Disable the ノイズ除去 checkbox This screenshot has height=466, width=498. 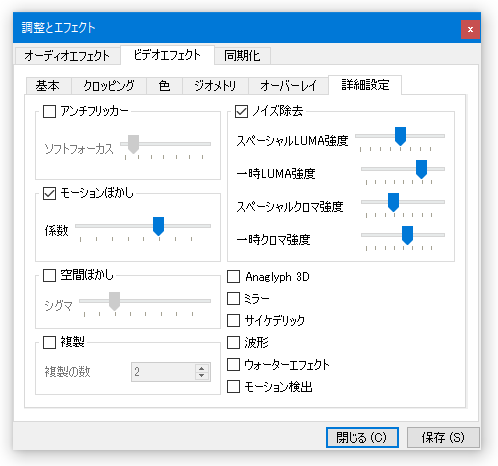(241, 111)
